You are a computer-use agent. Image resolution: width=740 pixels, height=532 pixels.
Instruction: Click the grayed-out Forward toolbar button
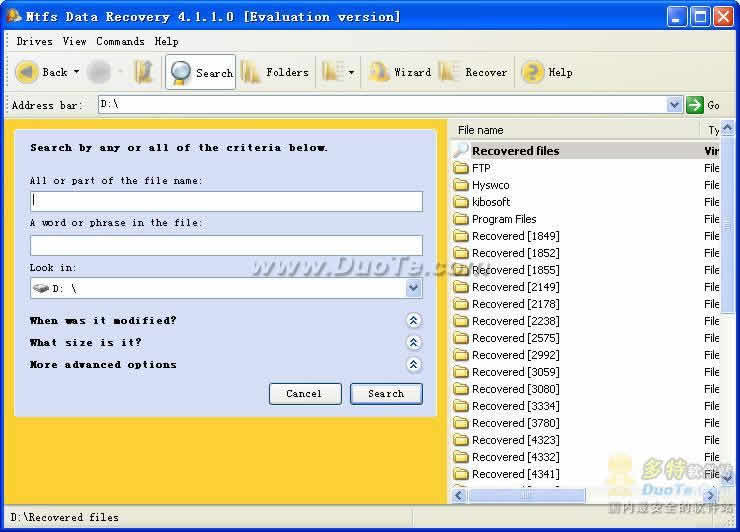click(x=99, y=72)
